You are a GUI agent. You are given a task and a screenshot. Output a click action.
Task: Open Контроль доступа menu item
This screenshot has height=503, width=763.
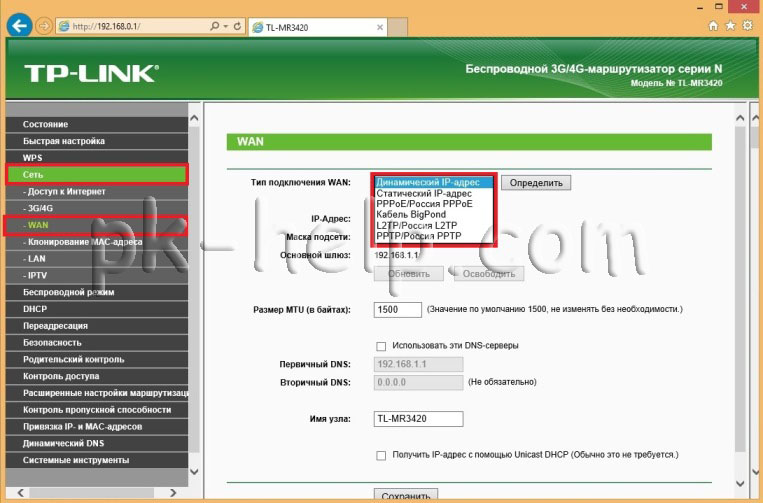click(97, 376)
